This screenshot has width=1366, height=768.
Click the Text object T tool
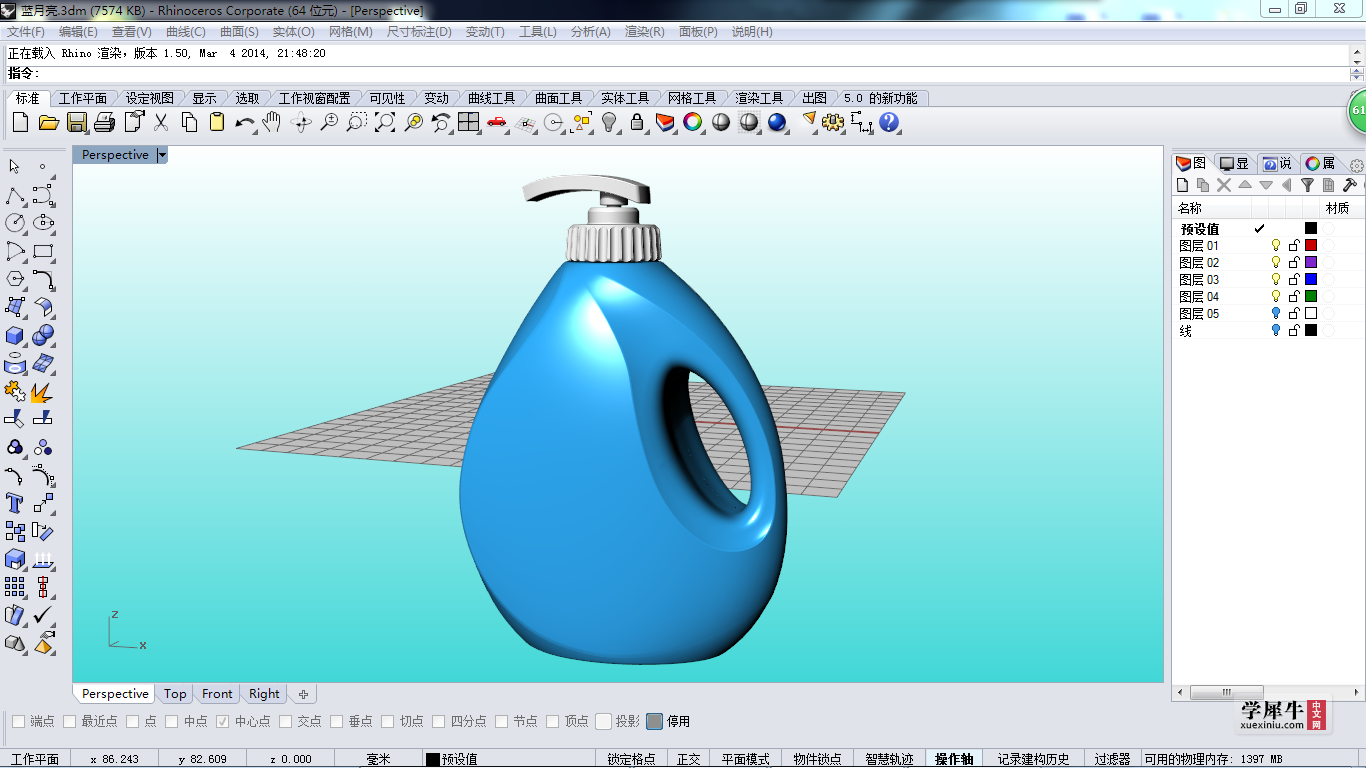15,503
